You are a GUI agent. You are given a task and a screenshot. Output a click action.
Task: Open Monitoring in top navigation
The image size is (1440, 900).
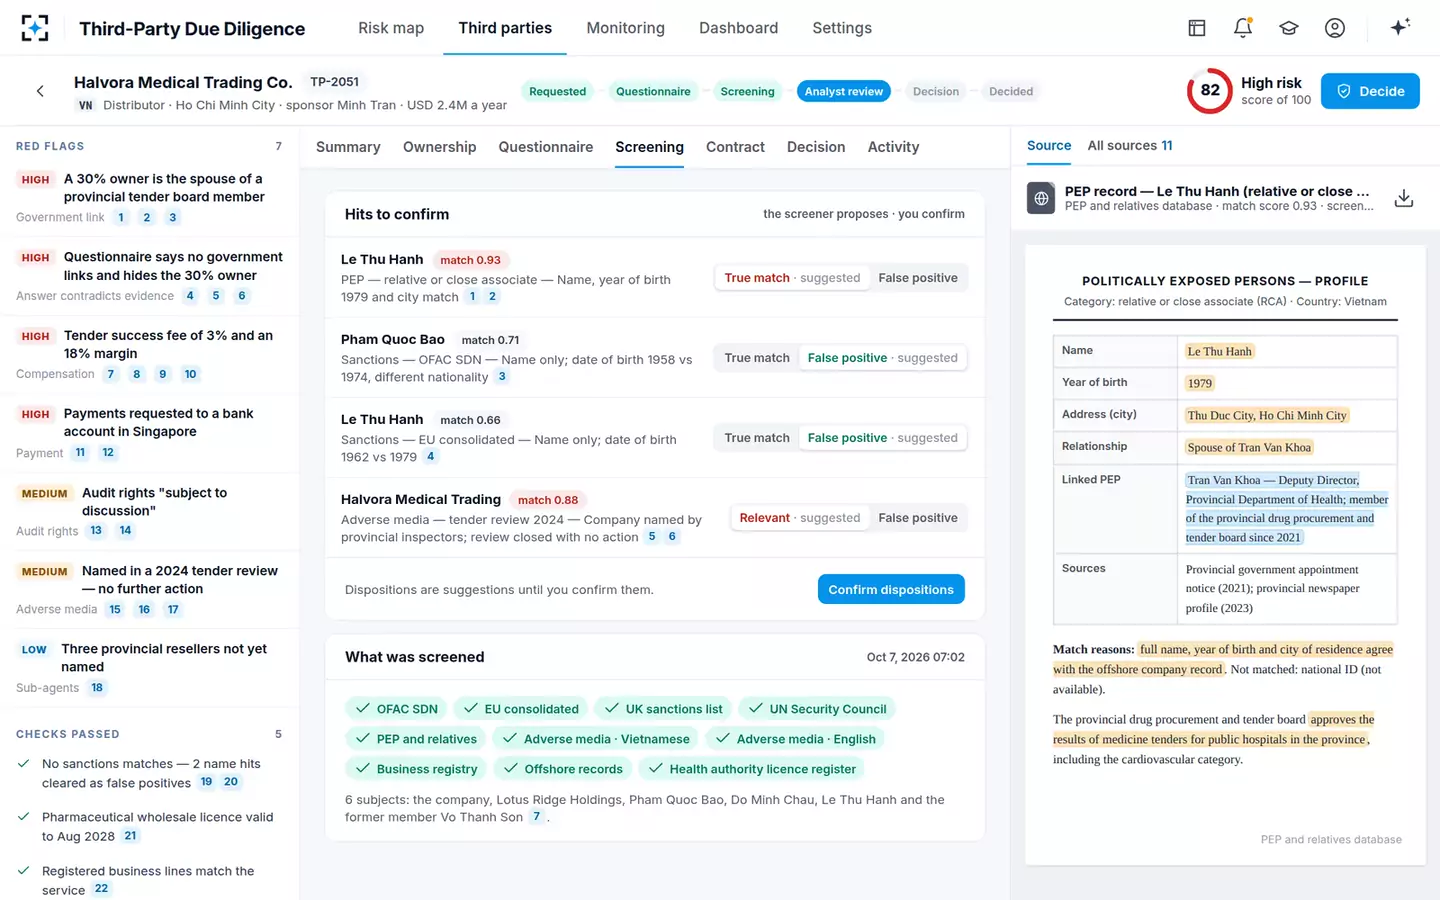[x=625, y=28]
